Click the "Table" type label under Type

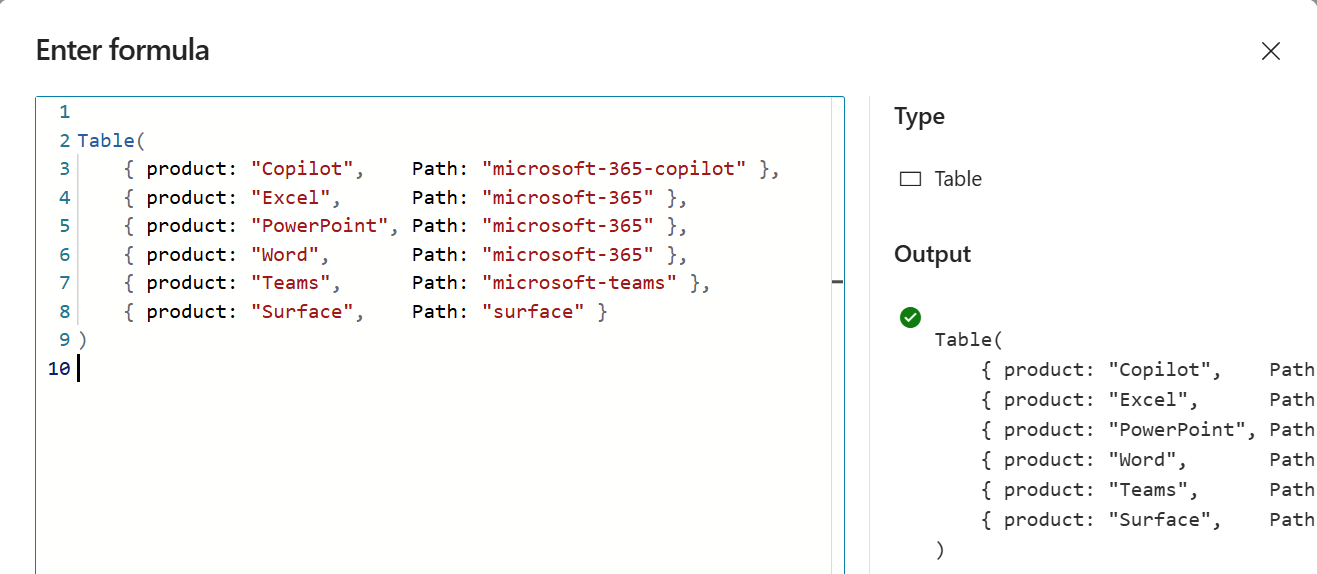click(x=958, y=180)
